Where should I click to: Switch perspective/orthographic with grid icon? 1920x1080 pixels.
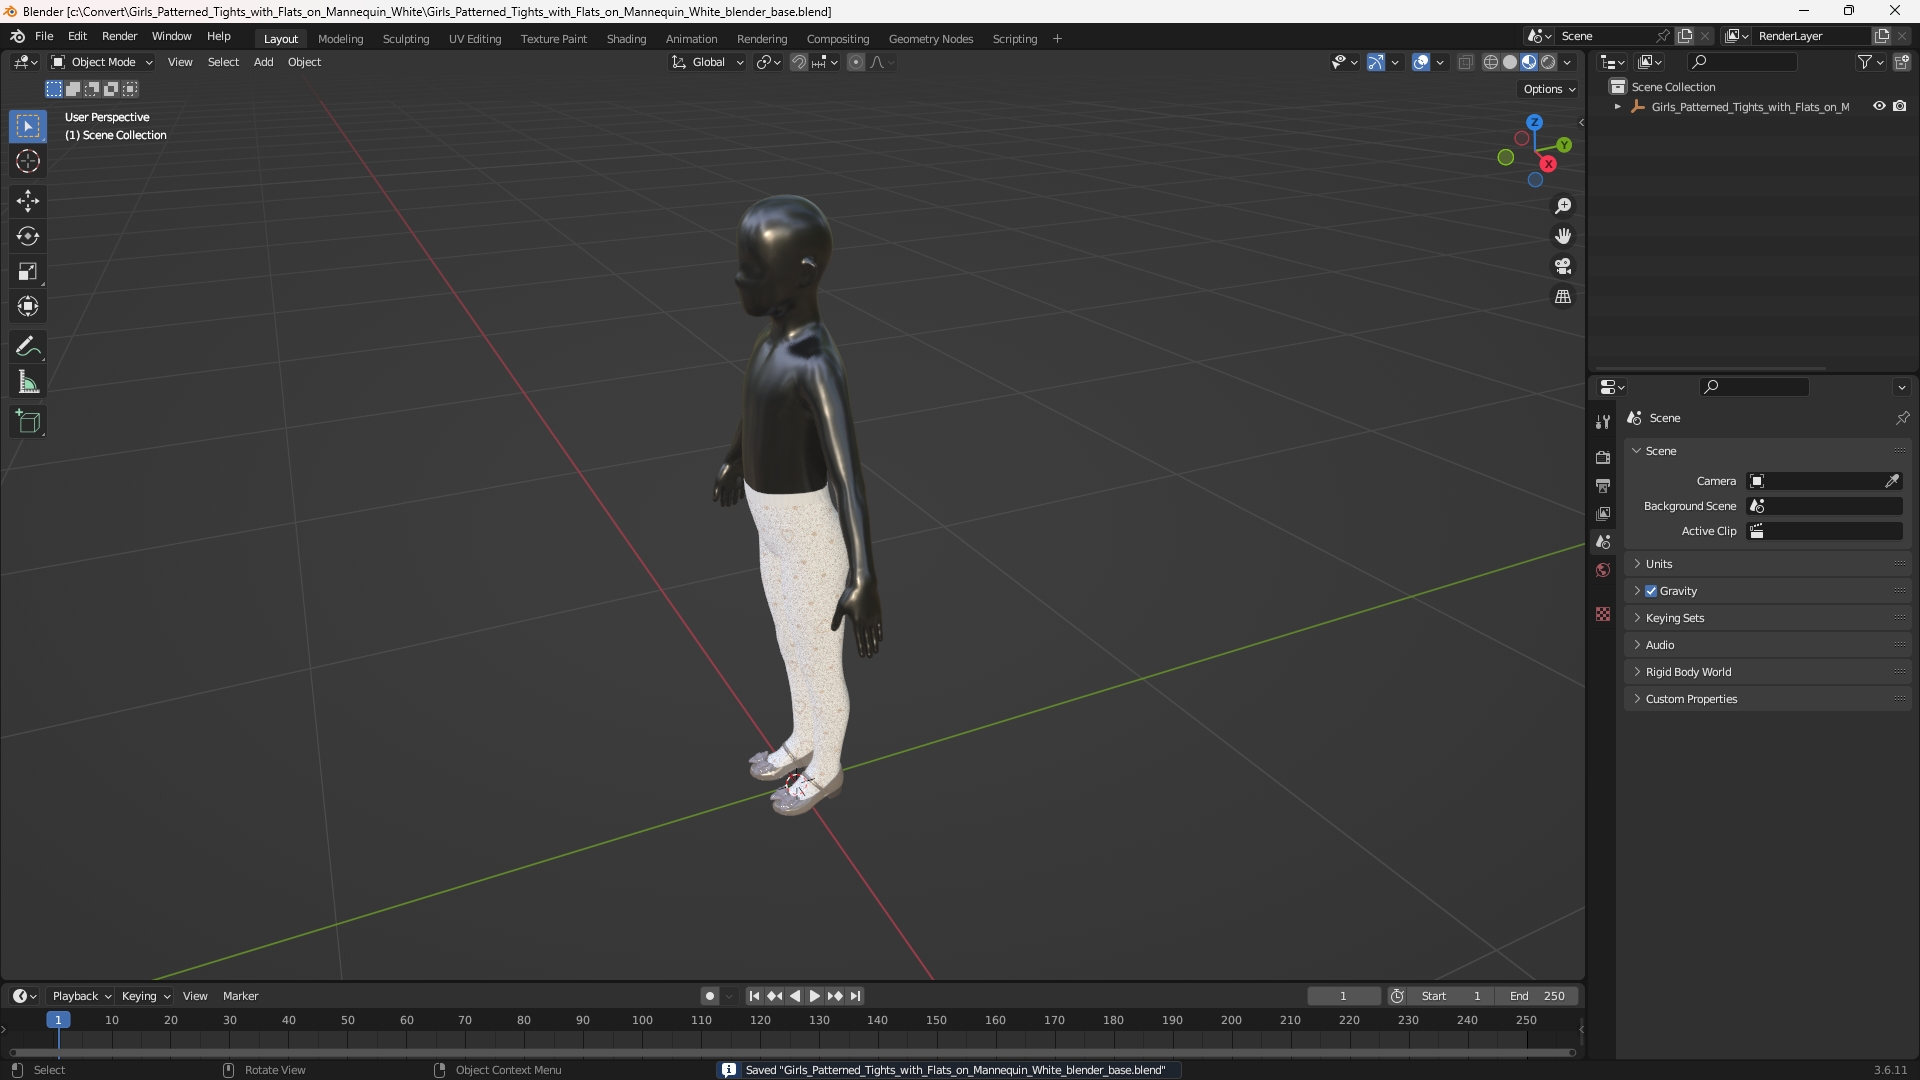click(x=1563, y=297)
